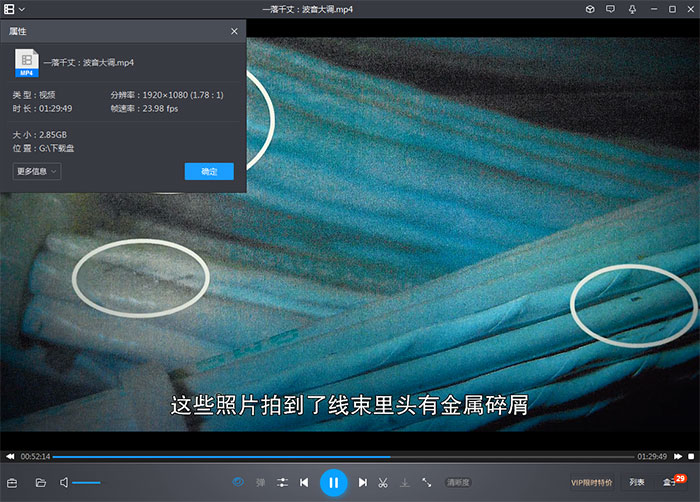
Task: Open the 列表 playlist panel
Action: [637, 482]
